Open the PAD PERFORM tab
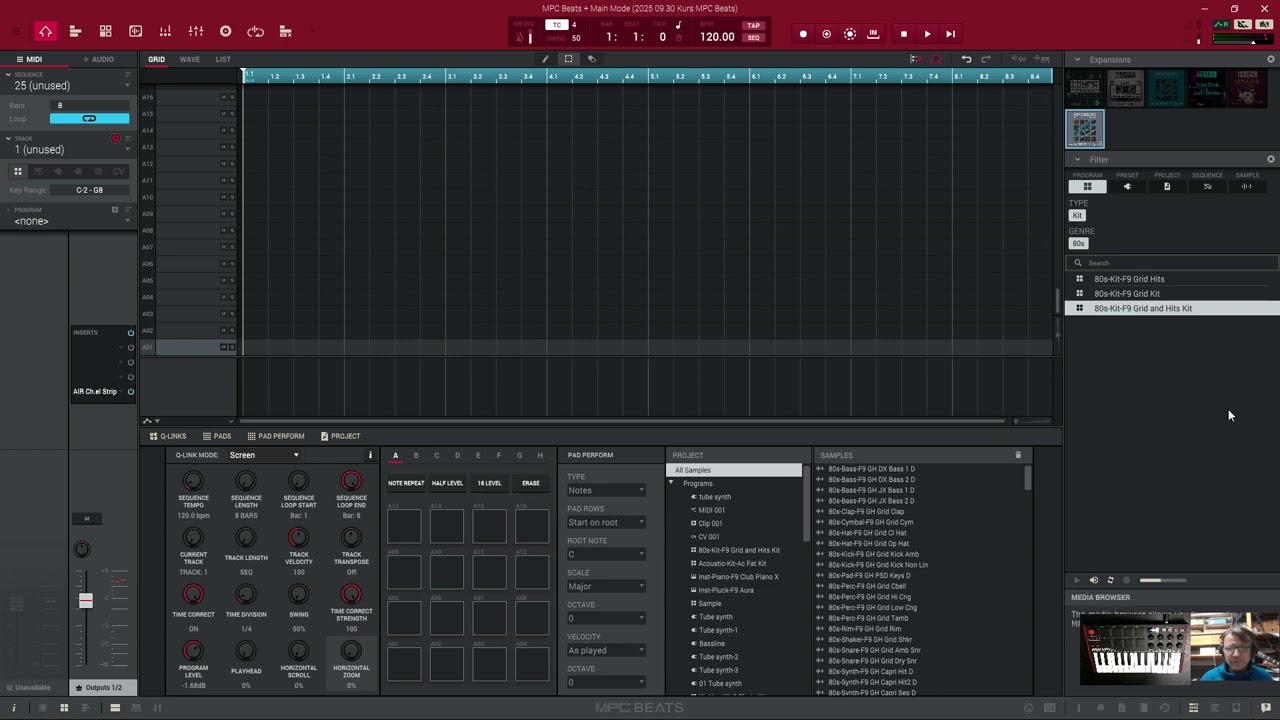1280x720 pixels. [275, 436]
